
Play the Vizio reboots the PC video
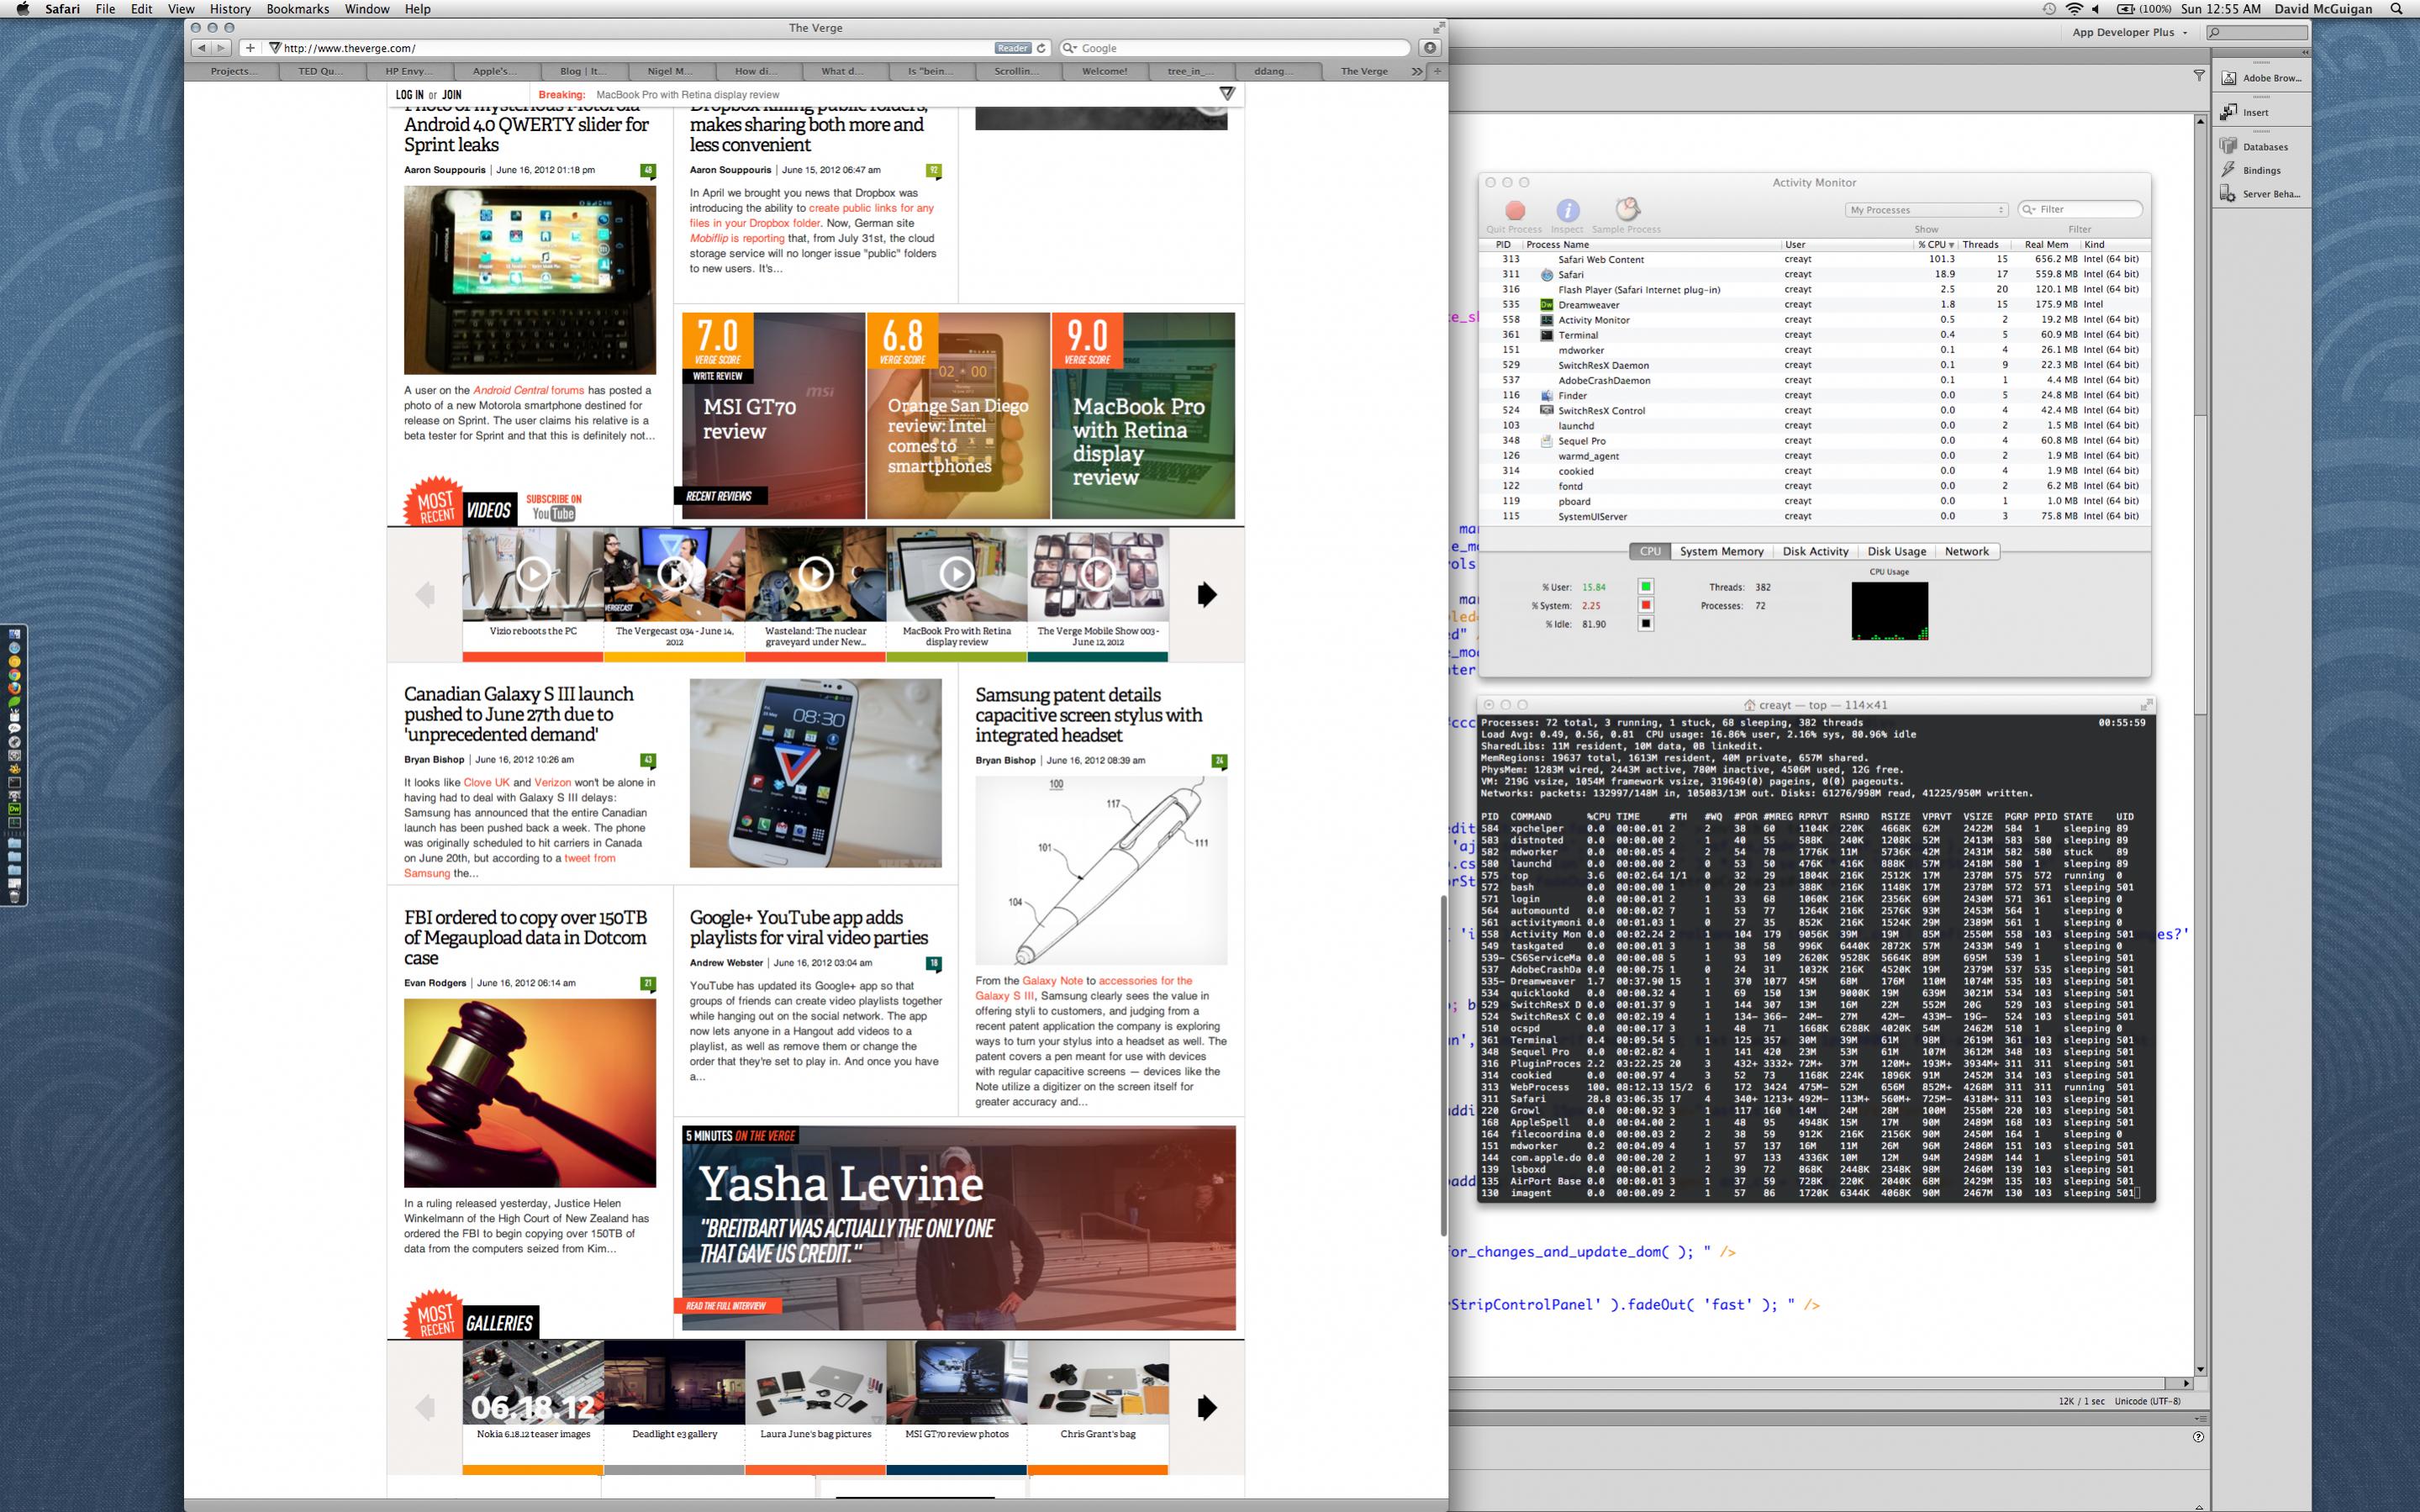tap(532, 574)
